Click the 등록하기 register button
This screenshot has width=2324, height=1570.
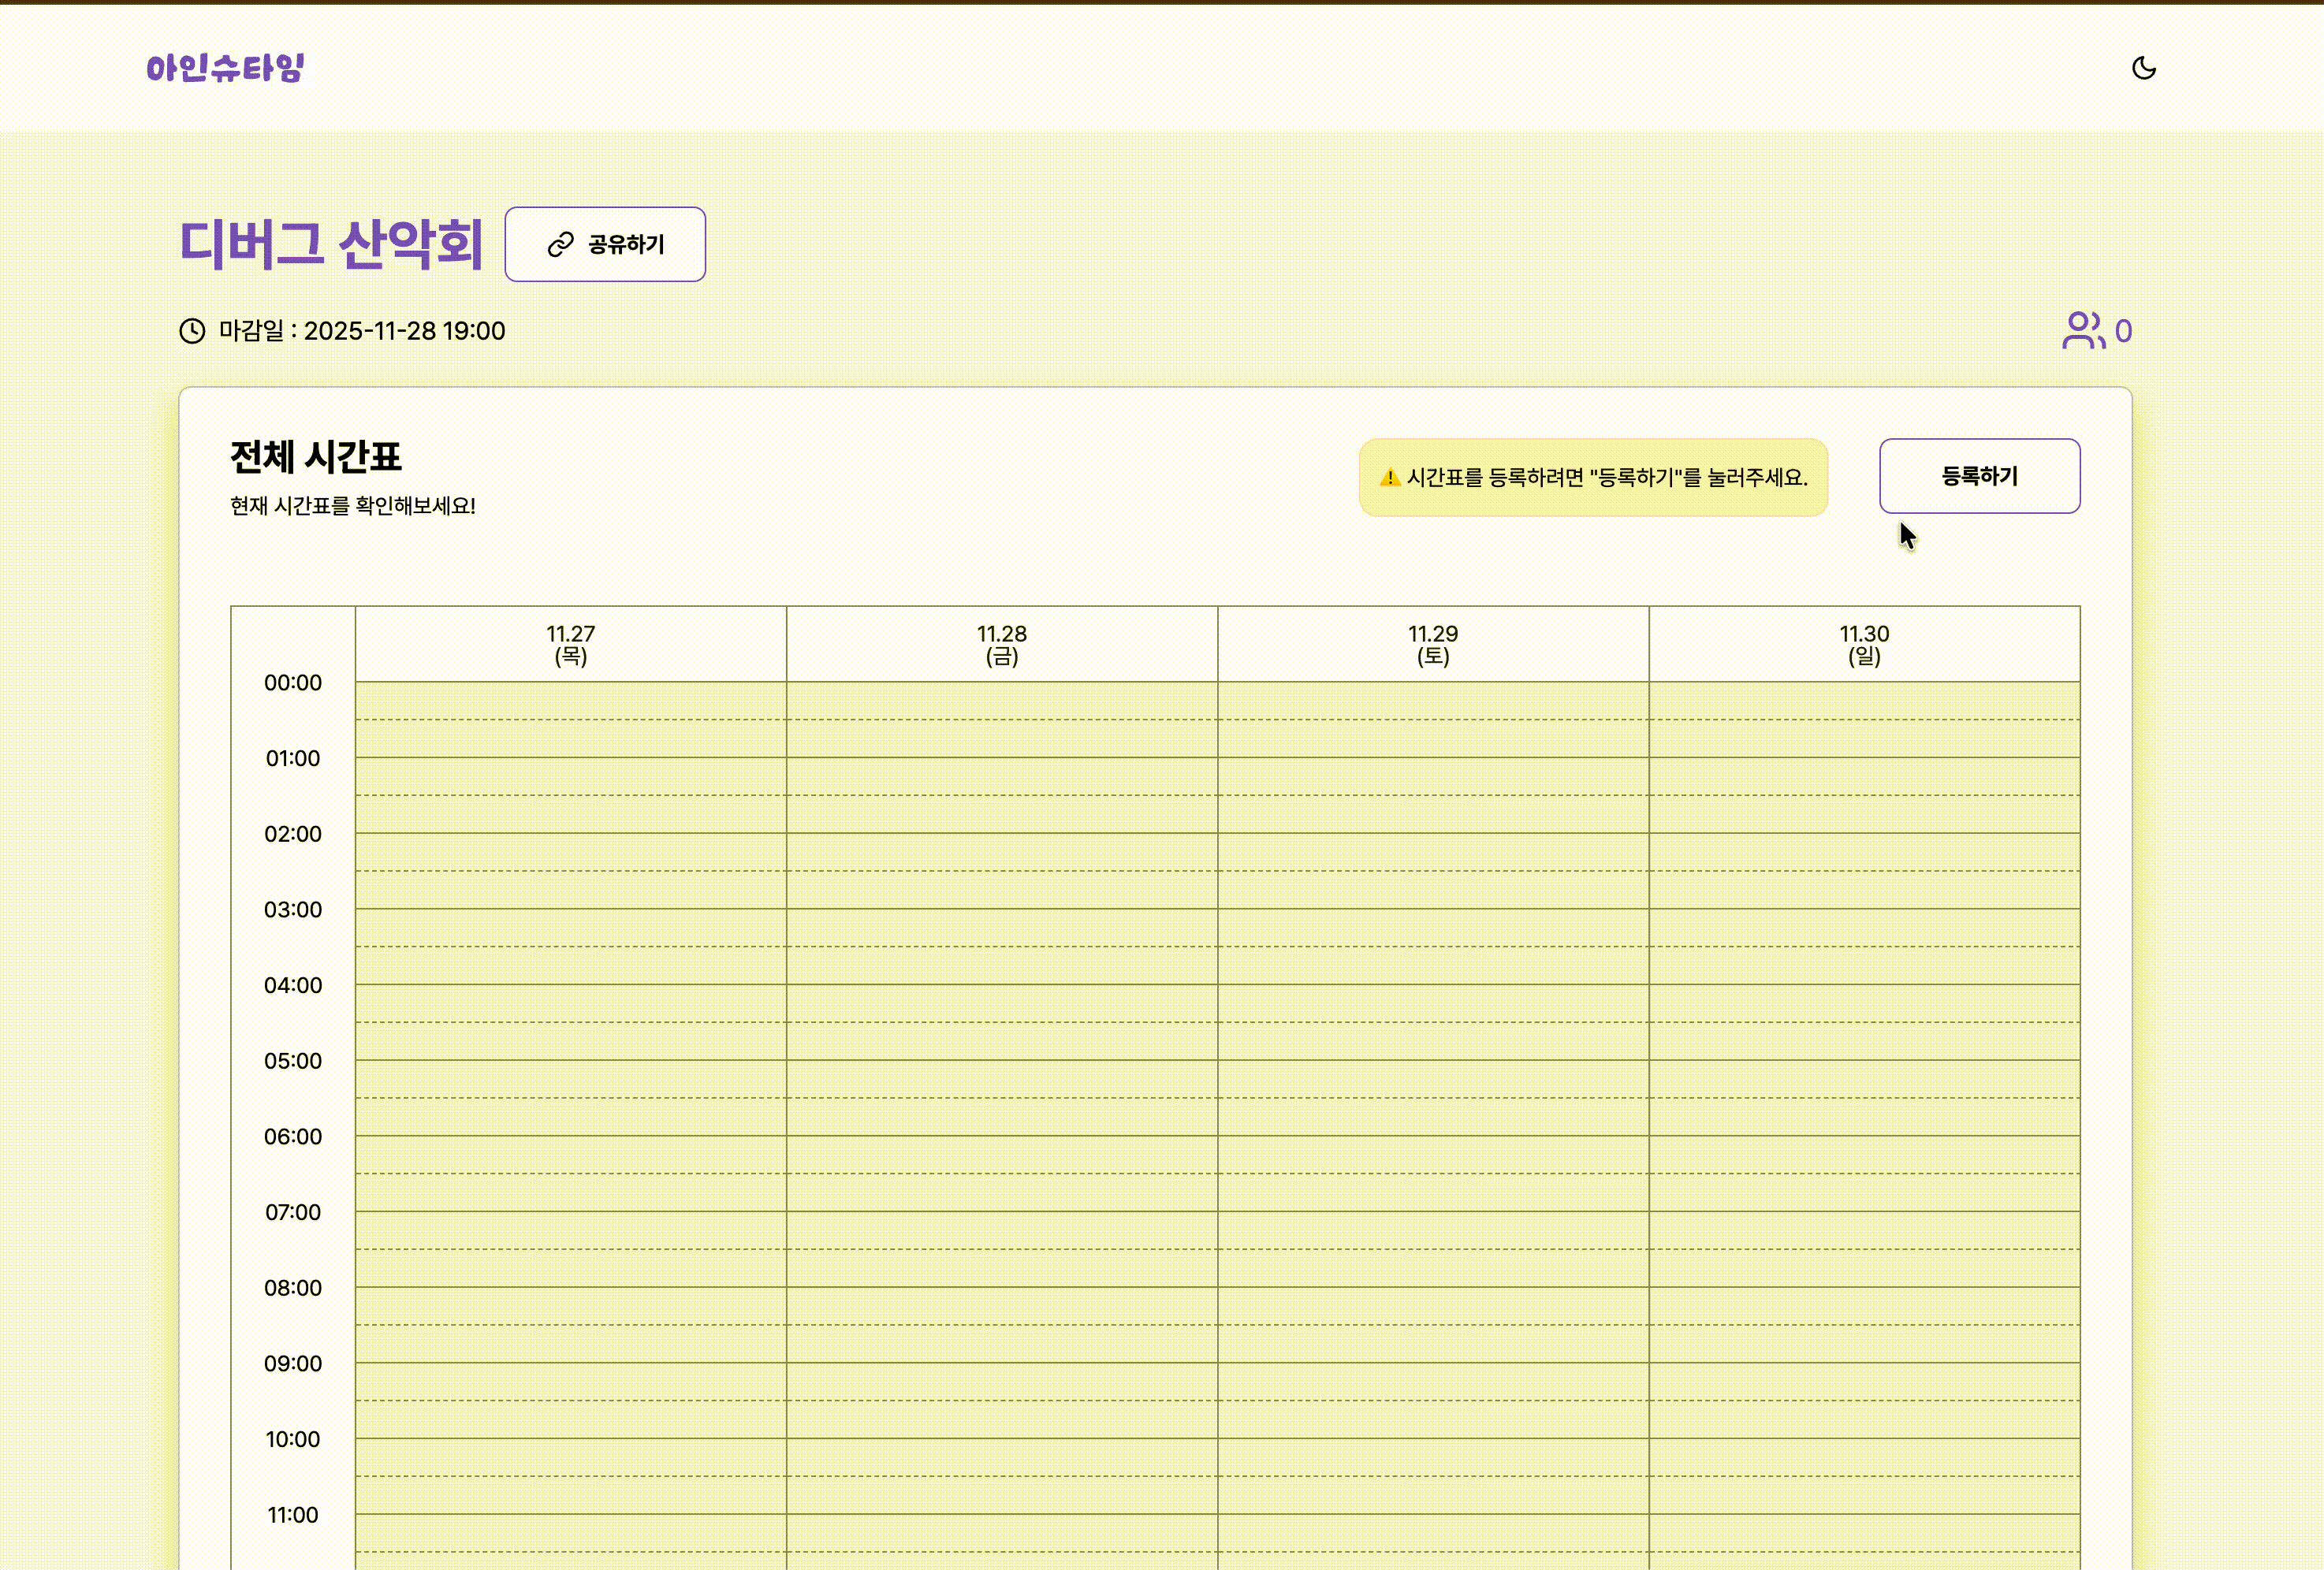pyautogui.click(x=1979, y=476)
